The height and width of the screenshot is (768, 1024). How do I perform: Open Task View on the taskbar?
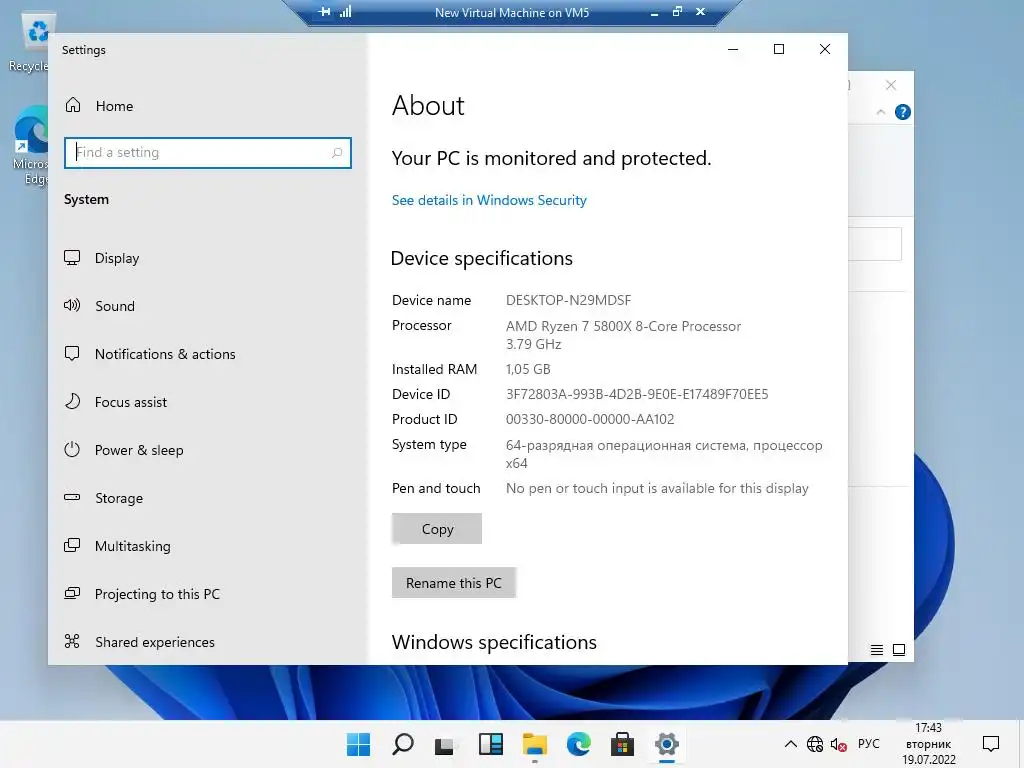445,744
